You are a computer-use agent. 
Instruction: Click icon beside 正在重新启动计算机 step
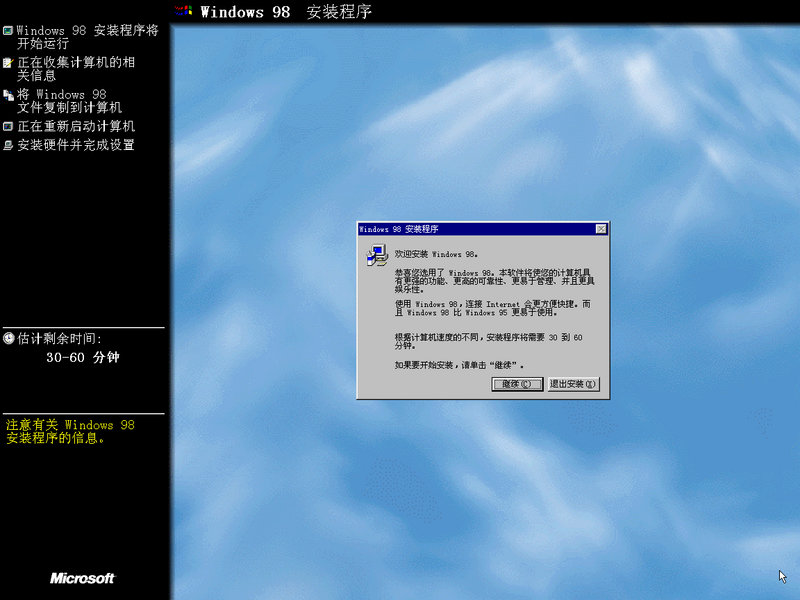(8, 126)
